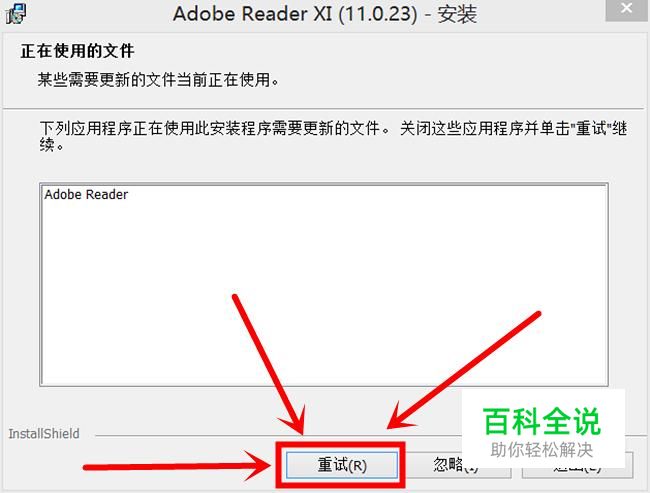Click the InstallShield label
The width and height of the screenshot is (650, 493).
pos(44,434)
